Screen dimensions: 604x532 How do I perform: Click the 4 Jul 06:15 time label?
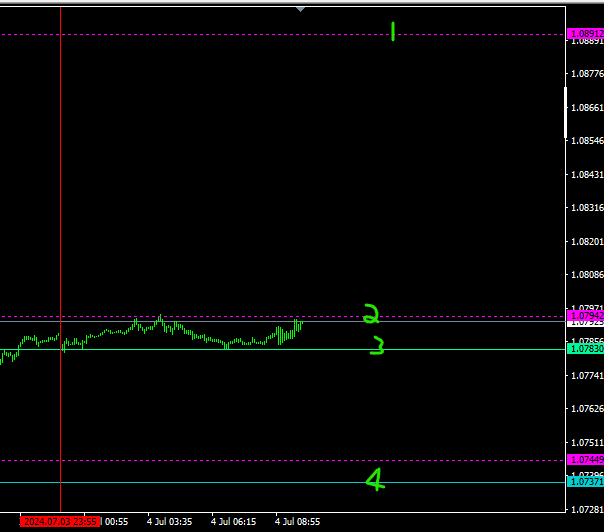click(233, 522)
